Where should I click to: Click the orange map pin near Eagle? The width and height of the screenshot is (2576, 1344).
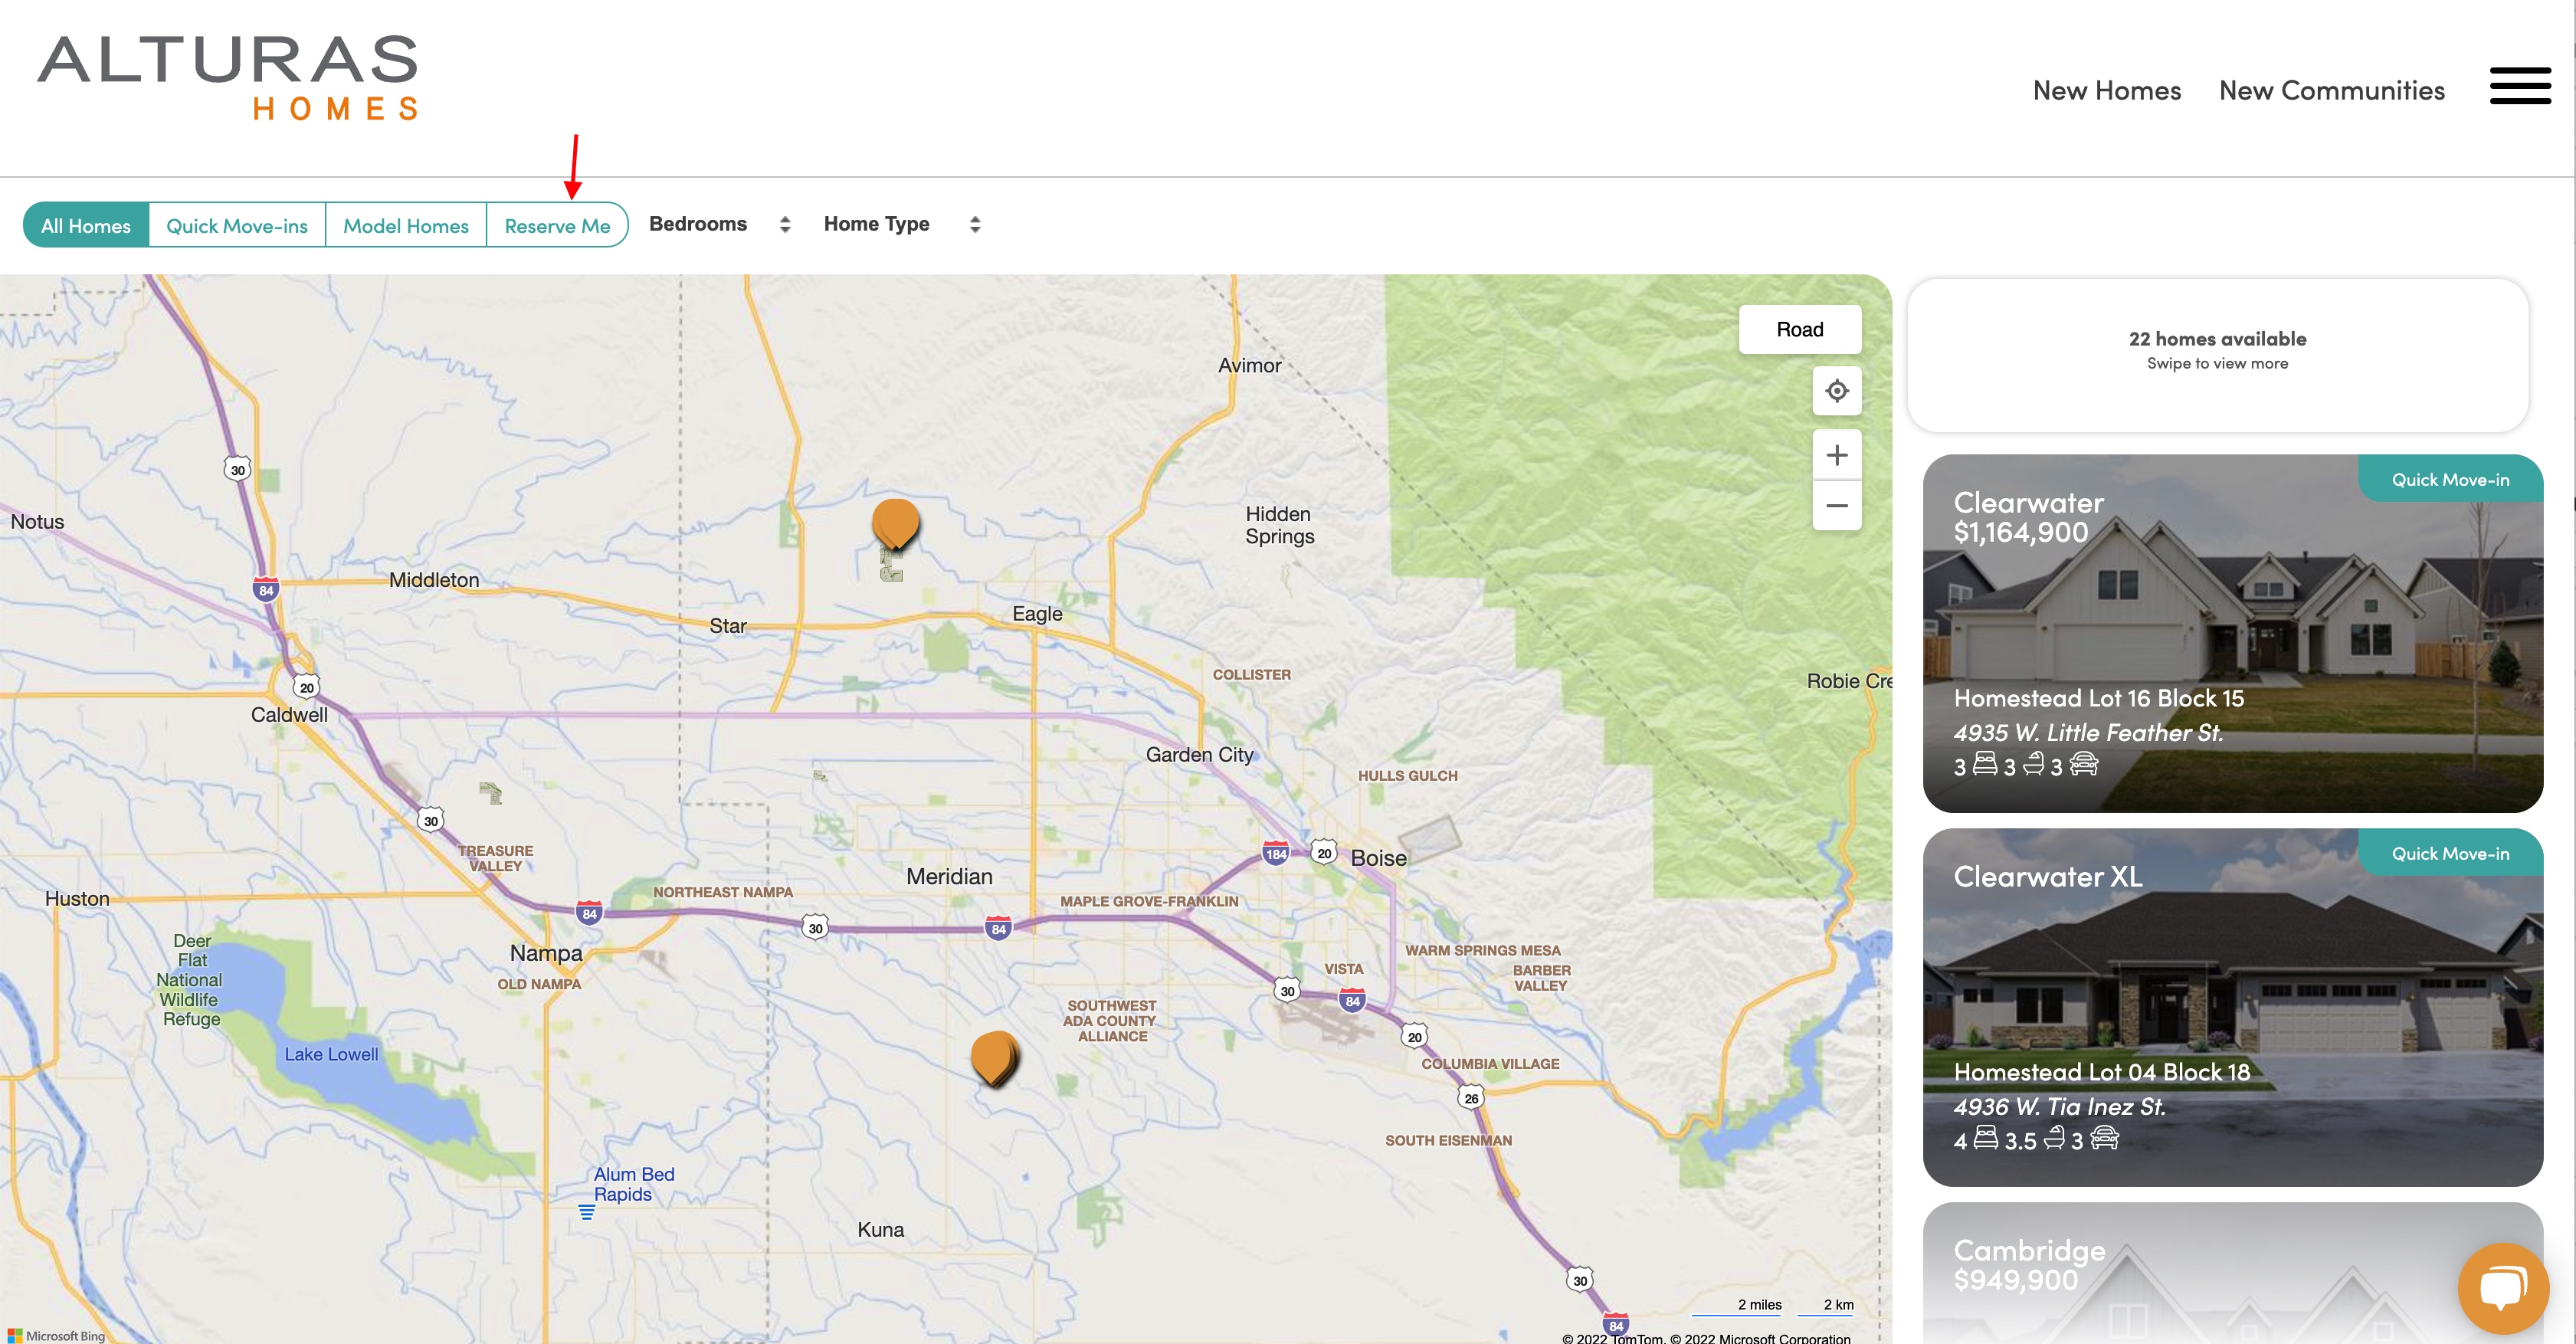pyautogui.click(x=895, y=524)
